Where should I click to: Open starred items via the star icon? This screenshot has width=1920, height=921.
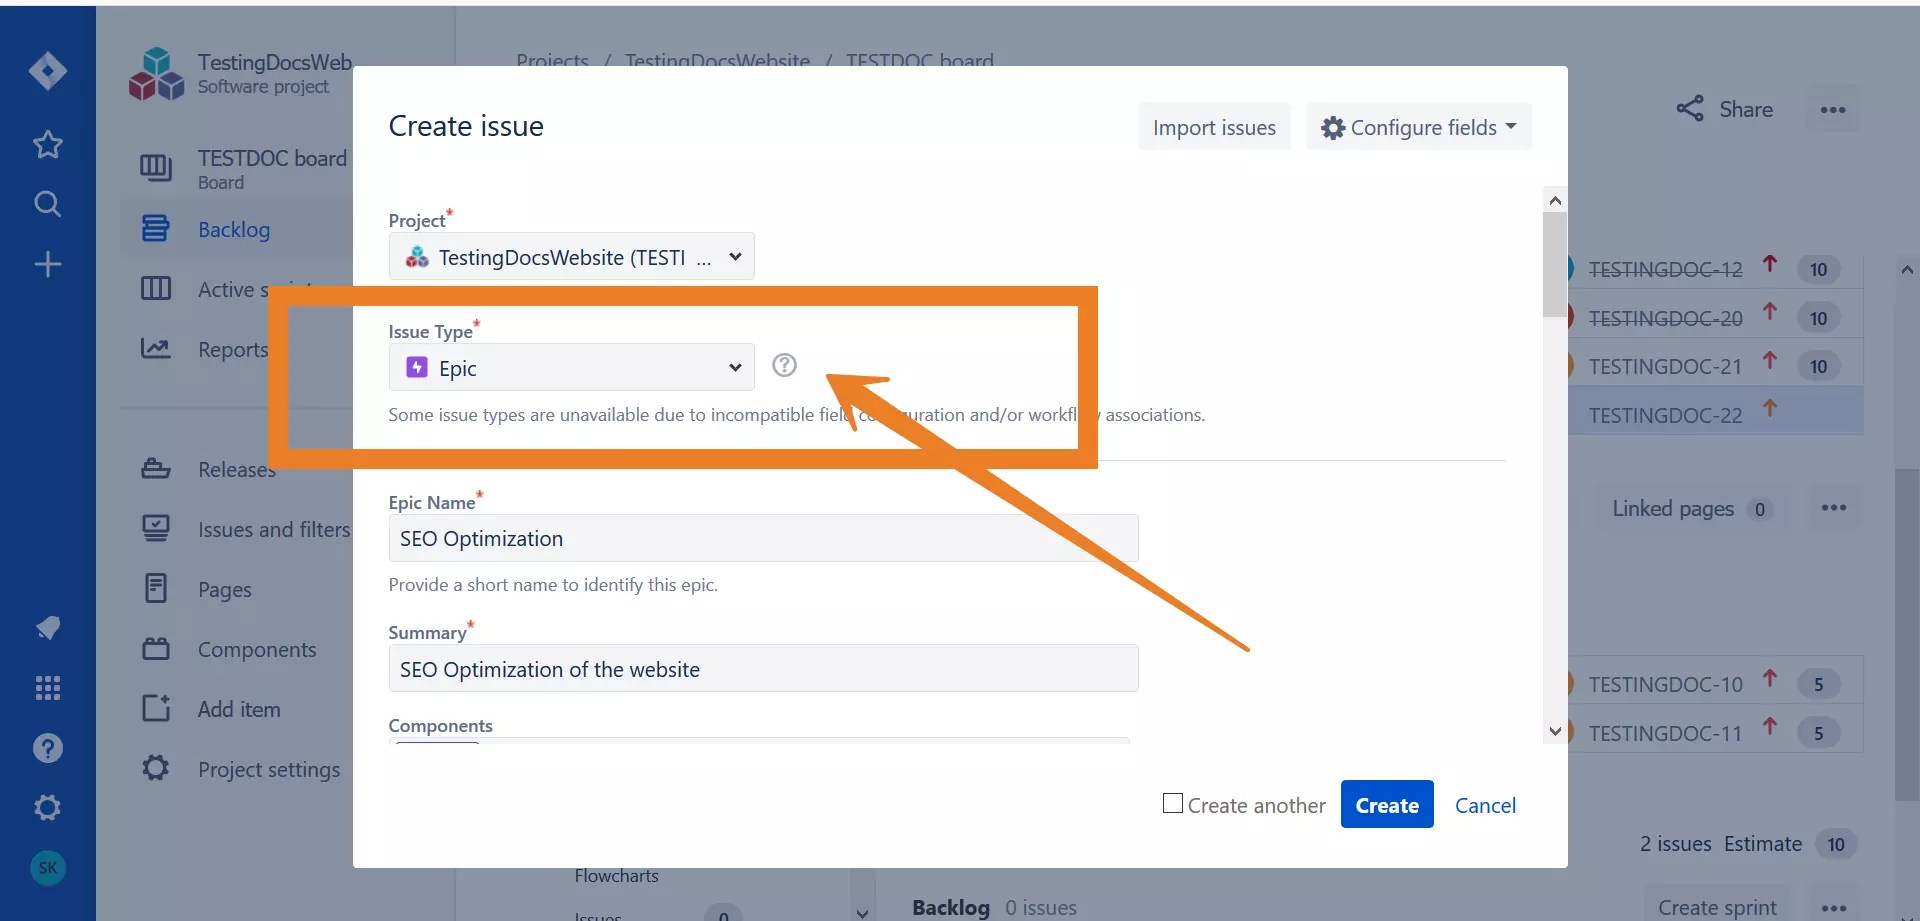click(47, 145)
